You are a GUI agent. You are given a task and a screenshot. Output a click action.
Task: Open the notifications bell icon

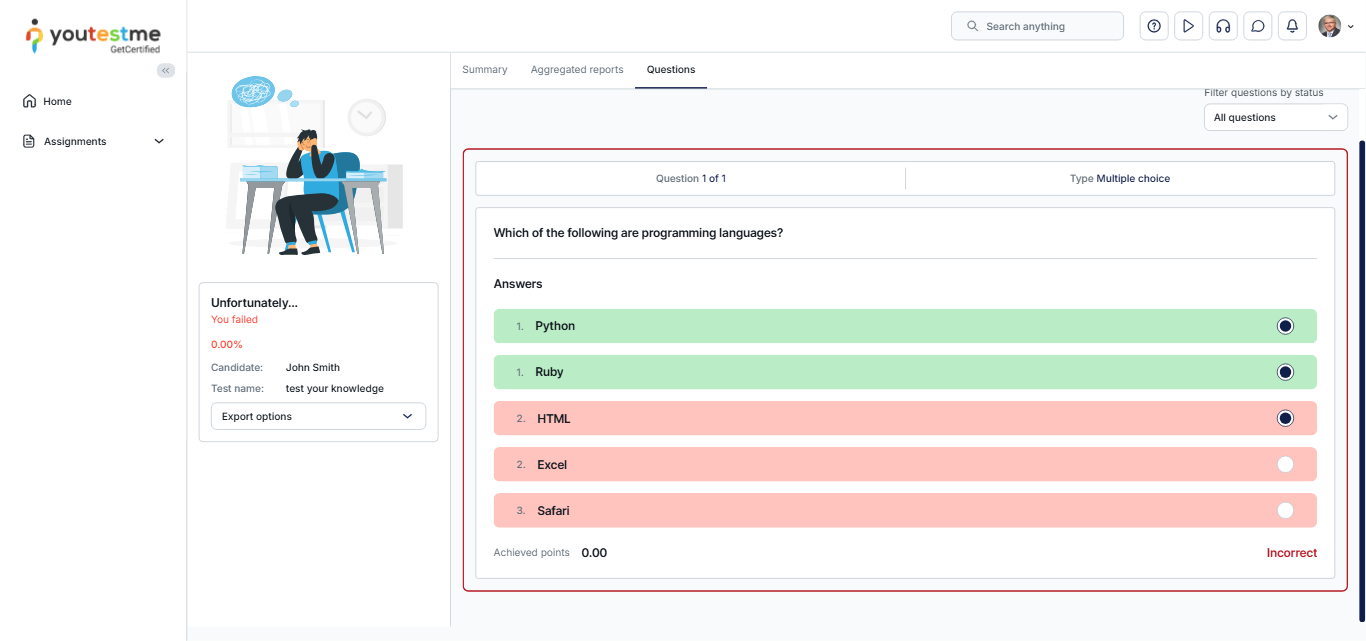point(1292,26)
